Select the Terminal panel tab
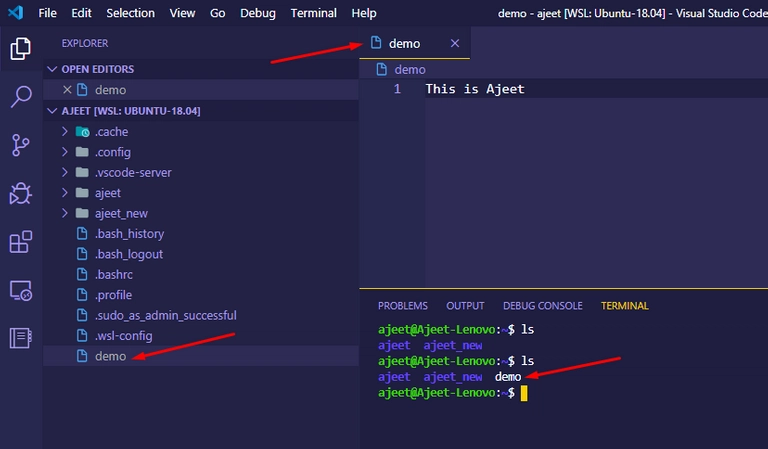 [x=624, y=306]
